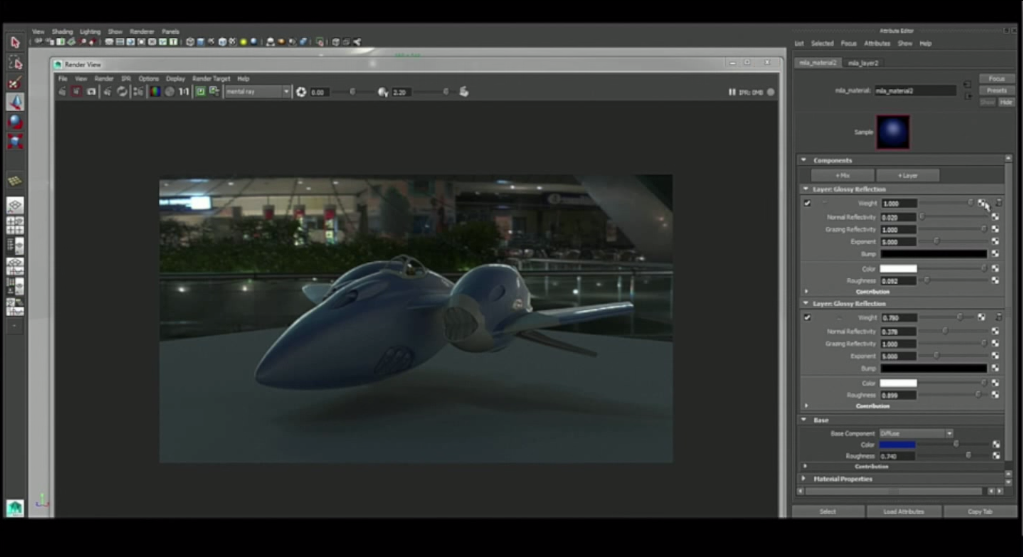Click the mila_material name input field
1023x557 pixels.
point(914,90)
